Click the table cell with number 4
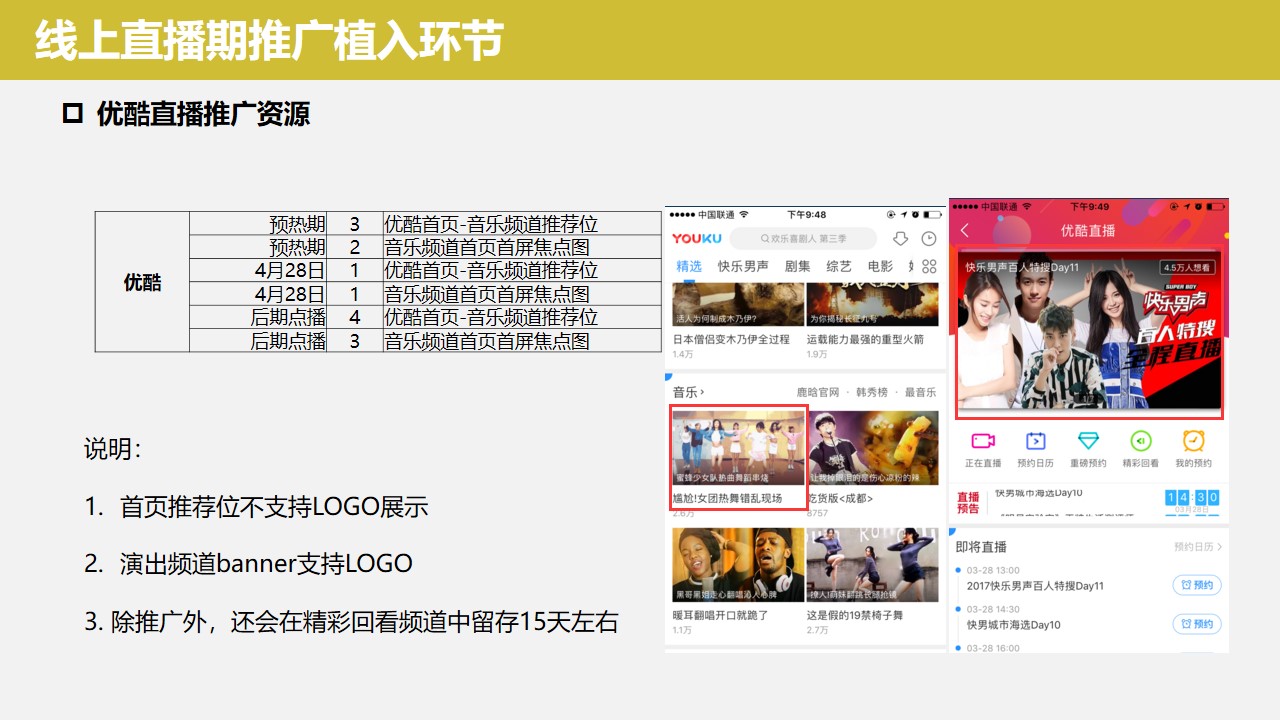The height and width of the screenshot is (720, 1280). (355, 317)
